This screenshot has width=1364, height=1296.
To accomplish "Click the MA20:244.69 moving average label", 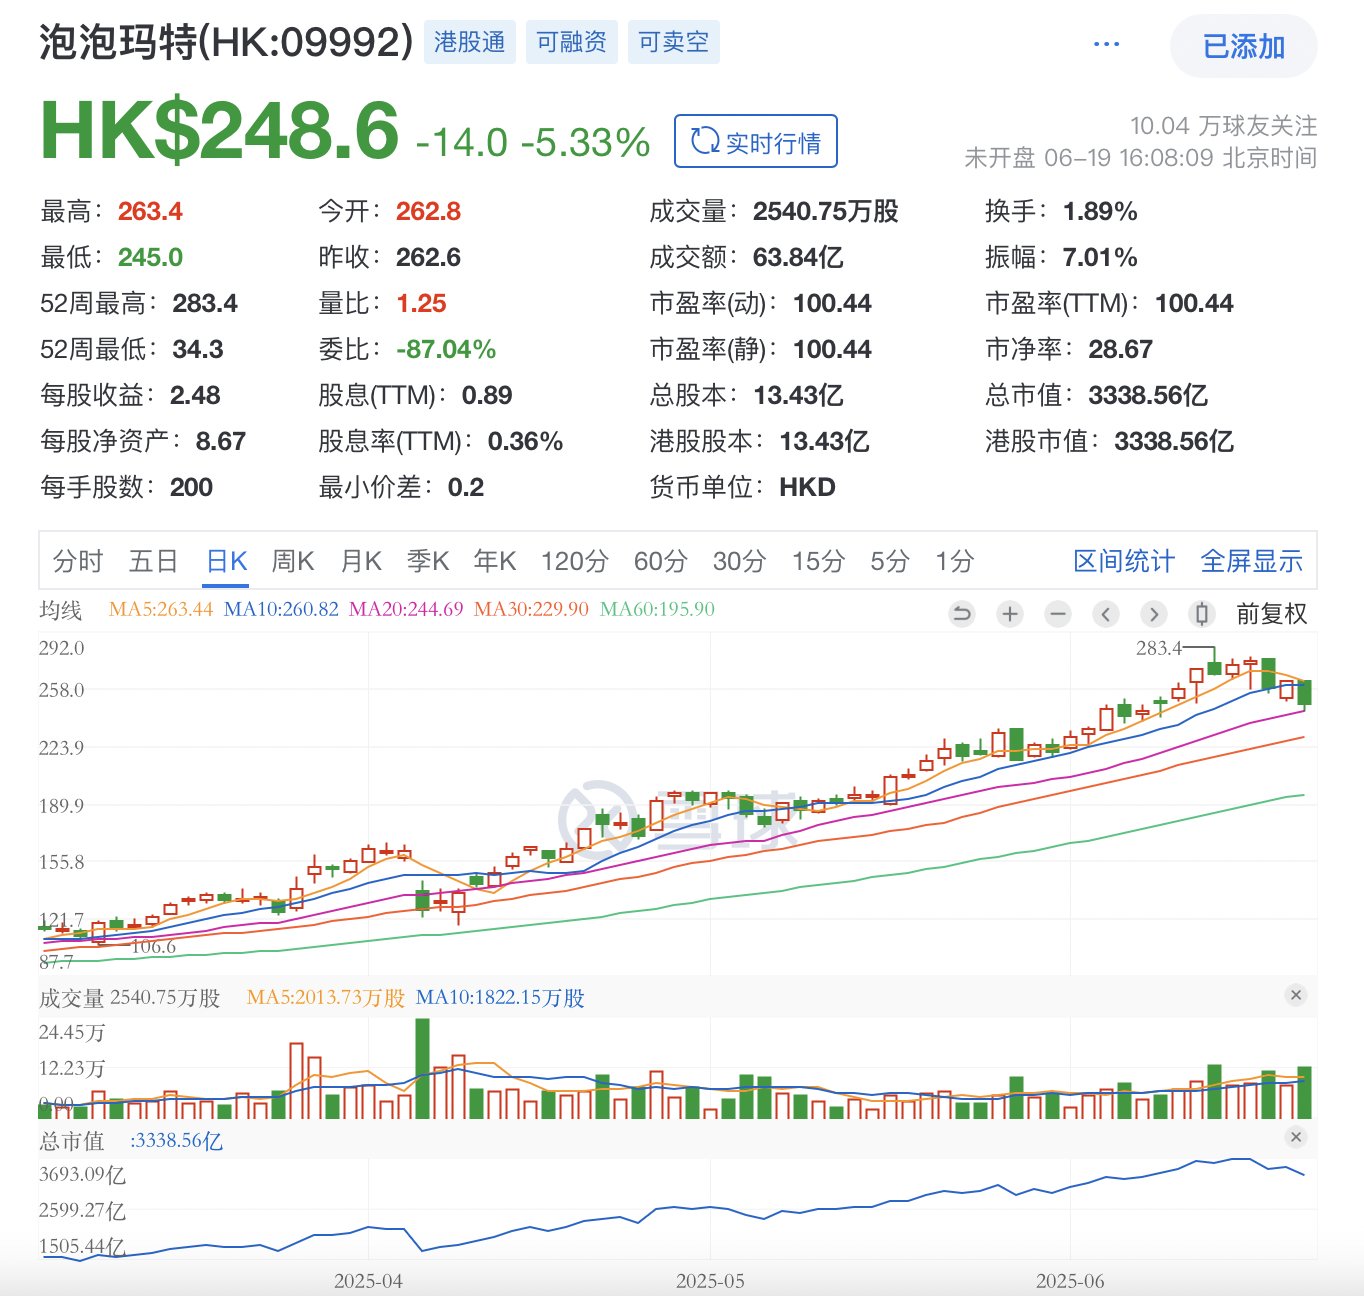I will (406, 609).
